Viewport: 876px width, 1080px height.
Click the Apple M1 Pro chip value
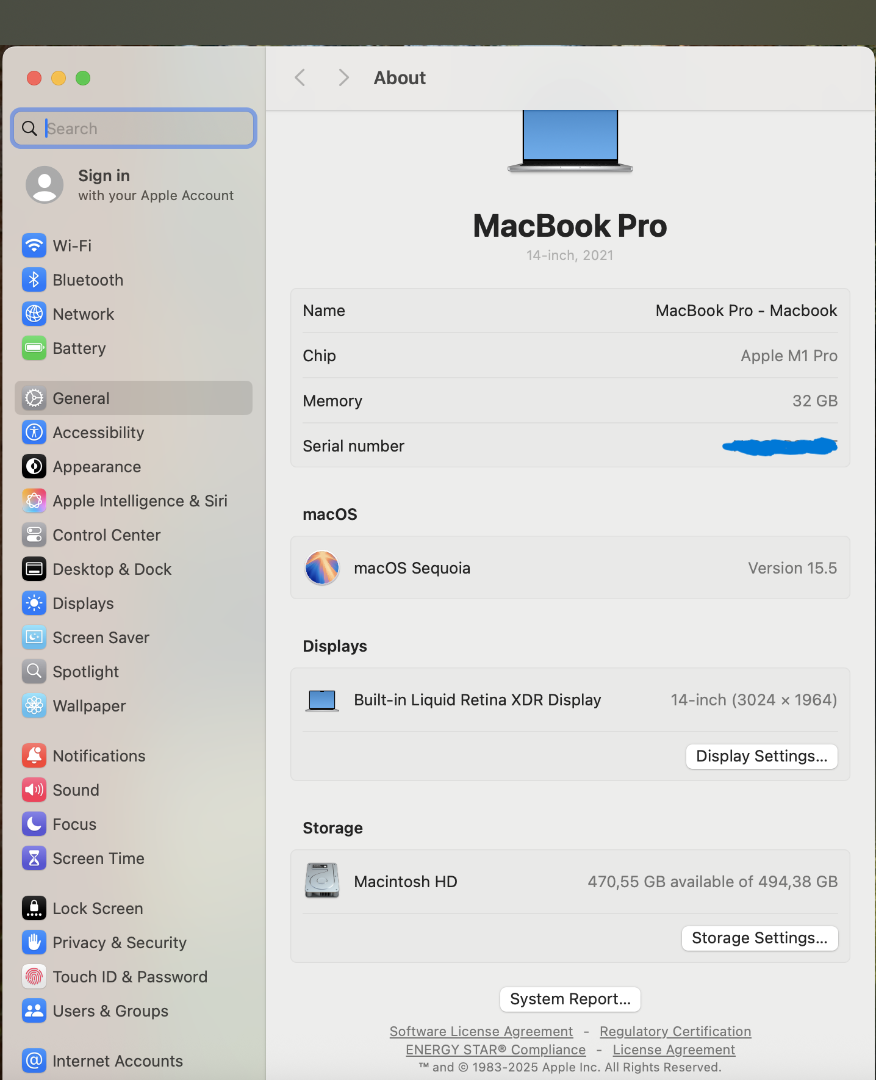pyautogui.click(x=789, y=355)
